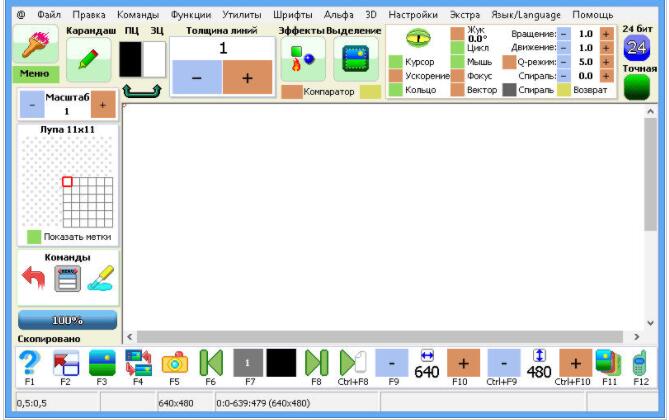Toggle the Кольцо option
This screenshot has width=669, height=420.
coord(396,90)
